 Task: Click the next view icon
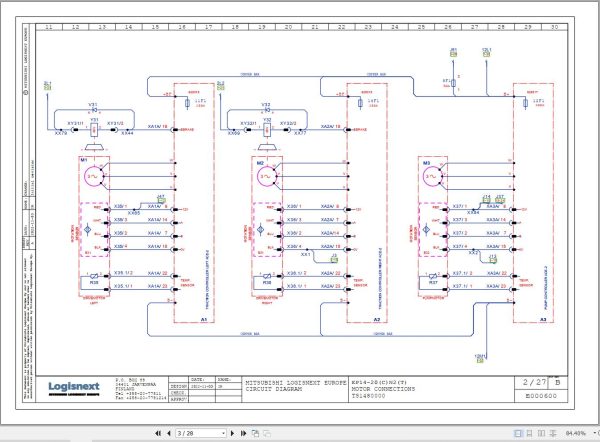click(x=267, y=433)
